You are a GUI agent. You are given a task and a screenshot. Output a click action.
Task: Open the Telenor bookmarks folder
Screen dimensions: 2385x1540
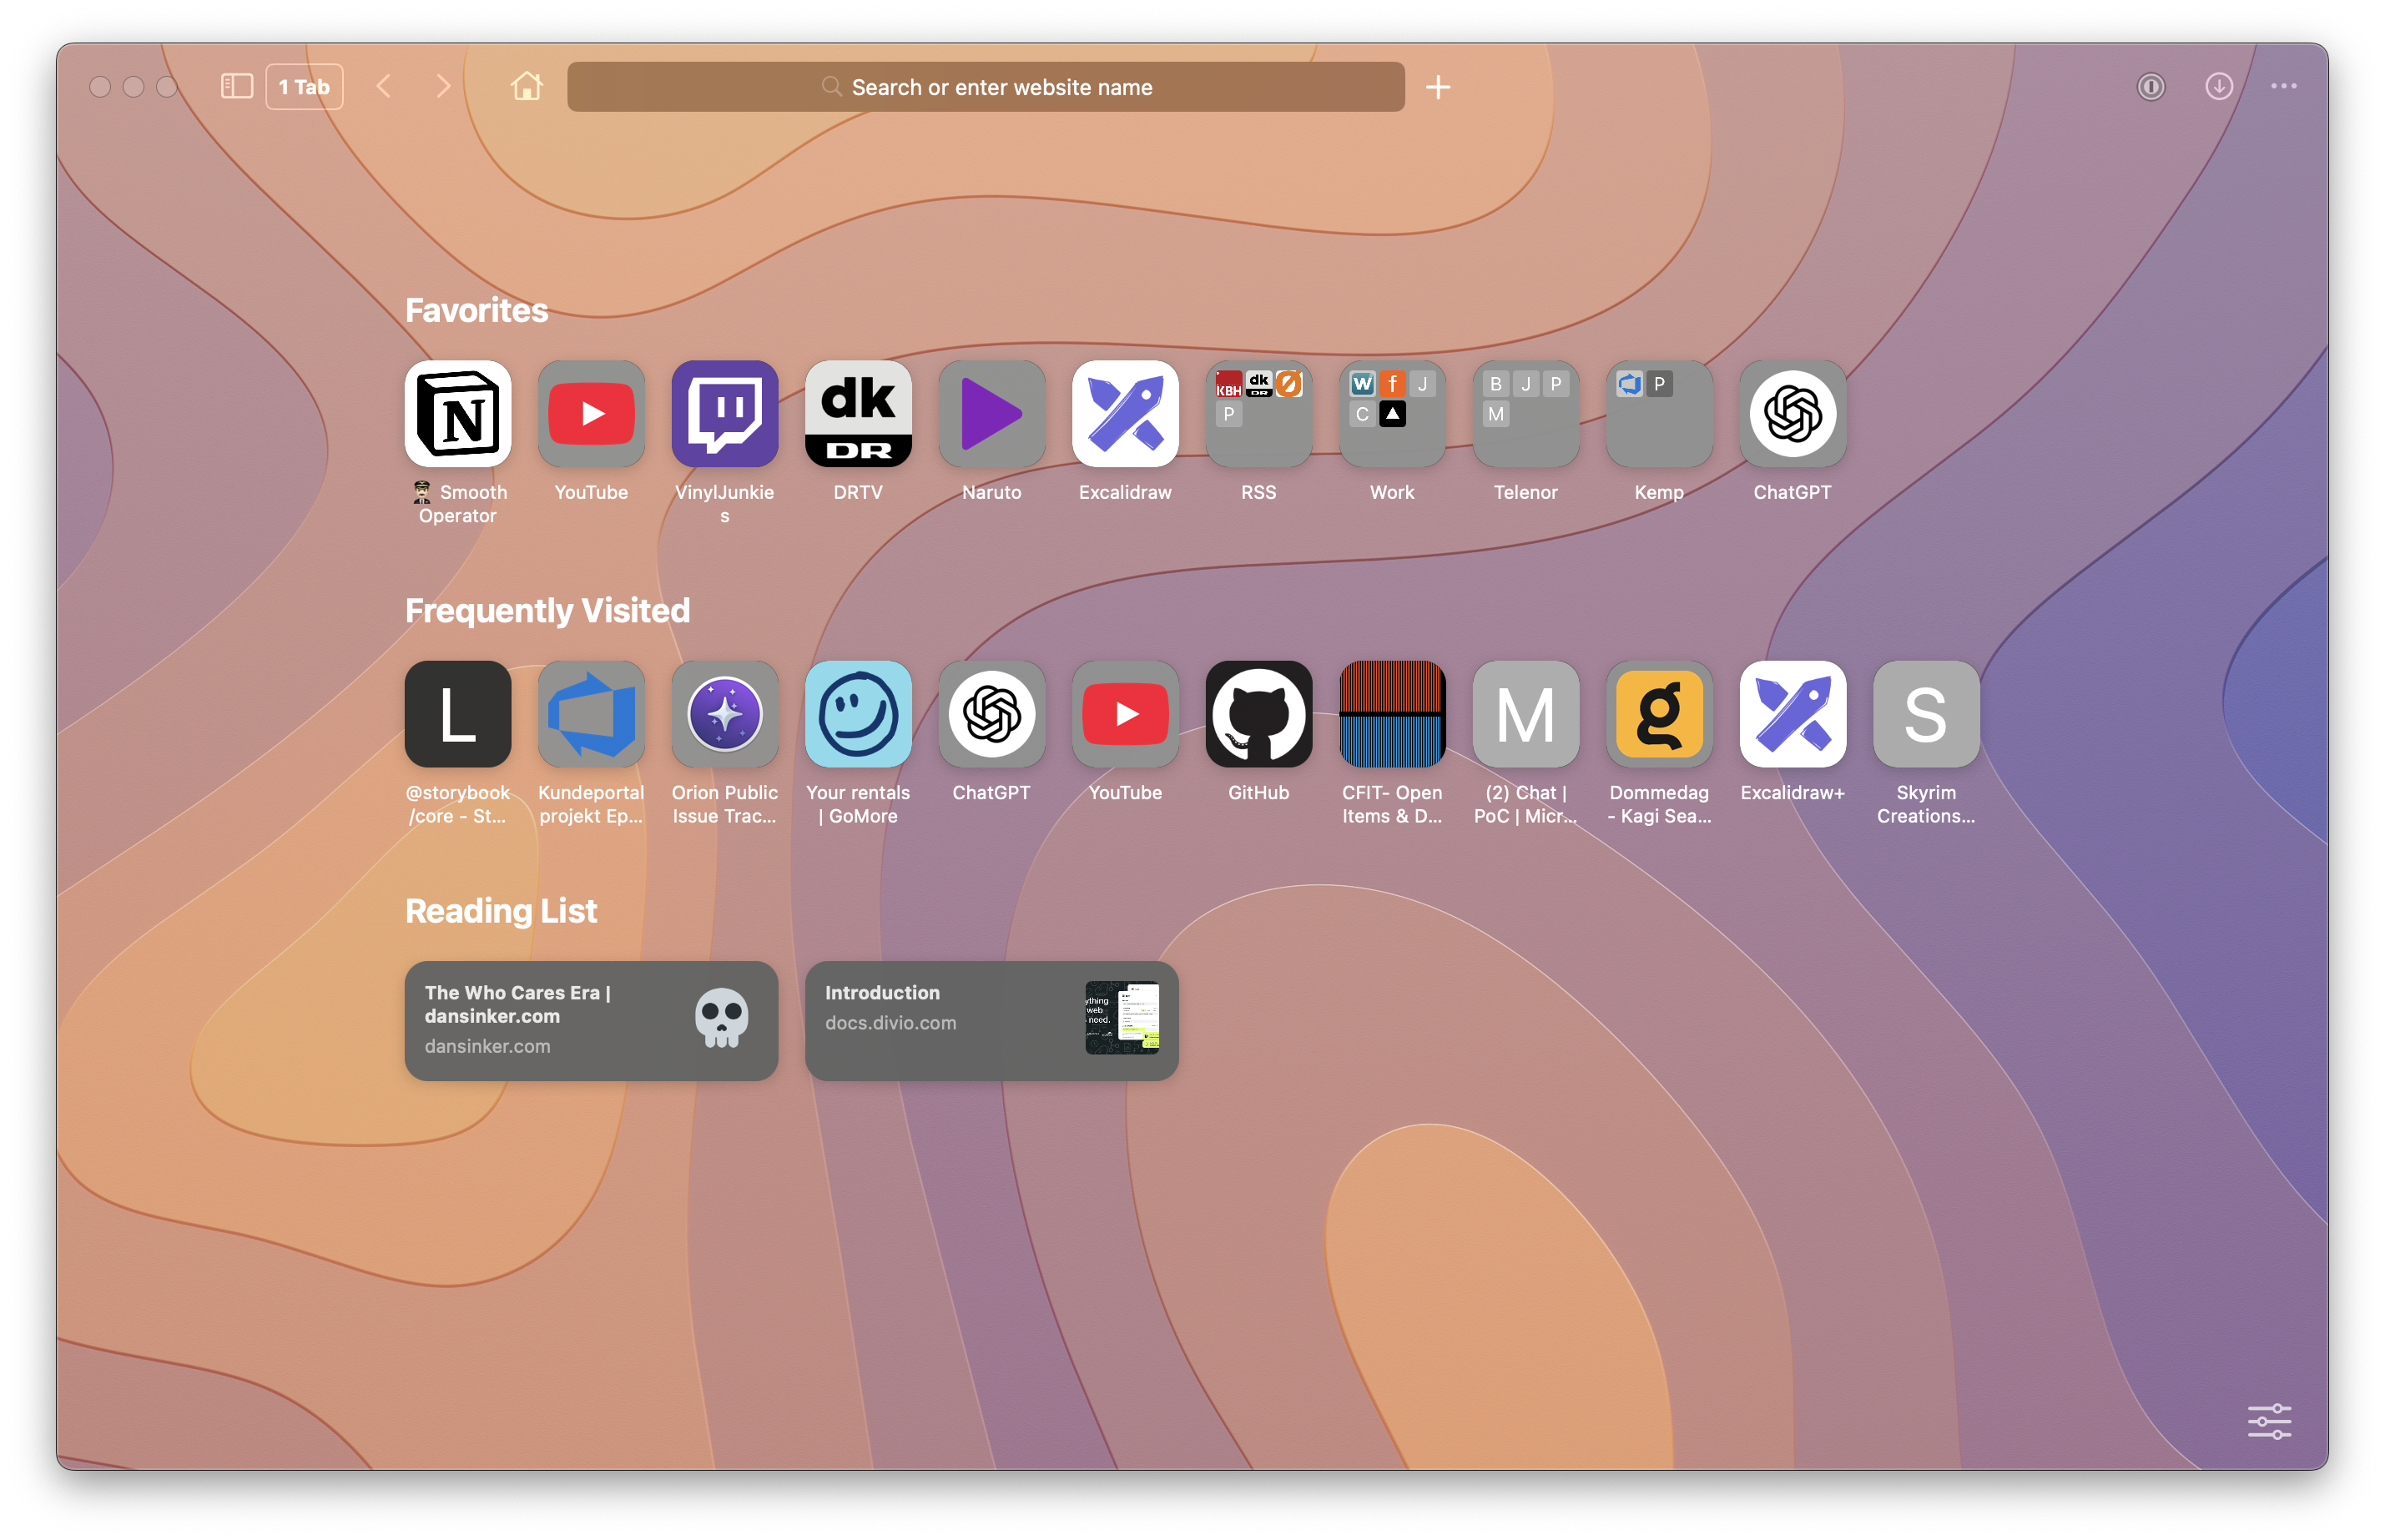point(1525,414)
